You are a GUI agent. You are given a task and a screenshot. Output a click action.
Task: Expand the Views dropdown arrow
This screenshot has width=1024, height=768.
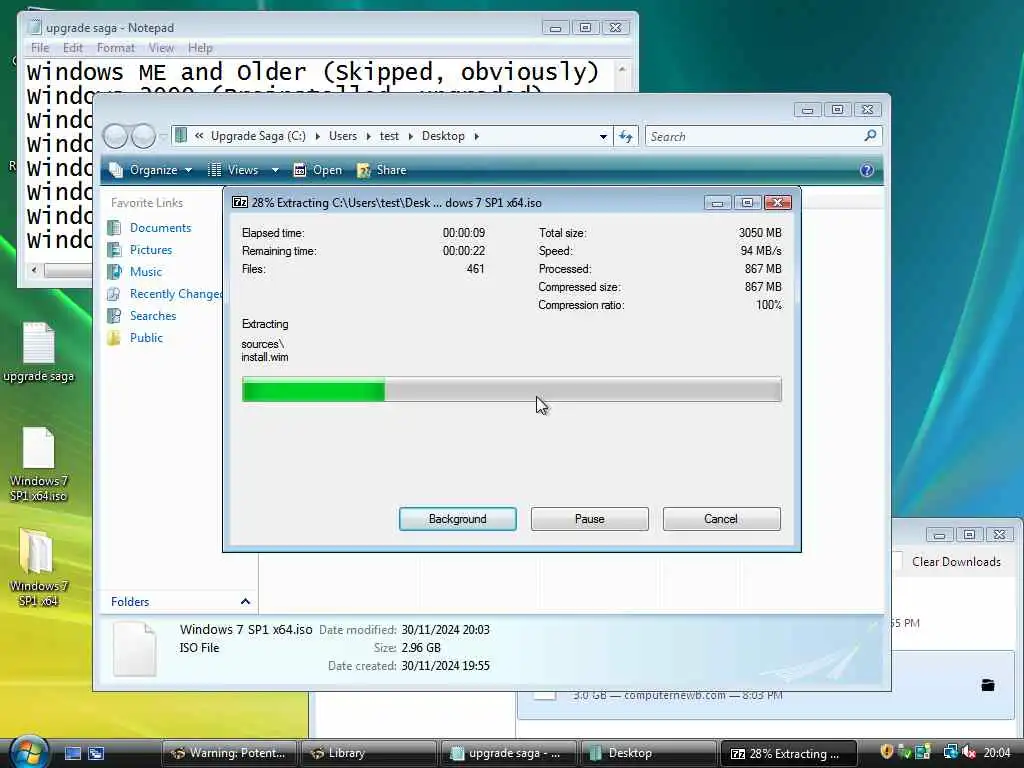[x=275, y=170]
